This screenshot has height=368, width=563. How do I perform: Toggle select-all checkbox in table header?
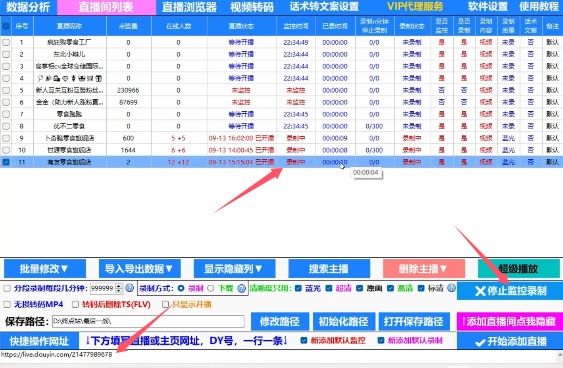coord(6,26)
